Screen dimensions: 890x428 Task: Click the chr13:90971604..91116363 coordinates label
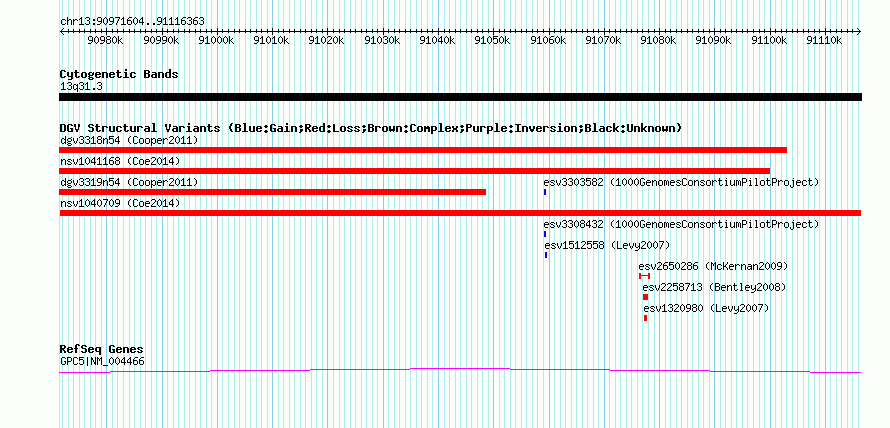tap(132, 22)
